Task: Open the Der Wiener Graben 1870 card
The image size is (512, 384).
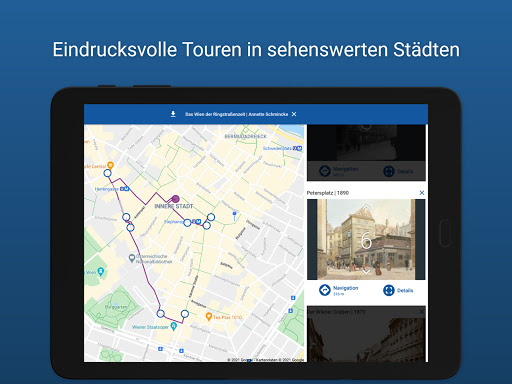Action: [366, 334]
